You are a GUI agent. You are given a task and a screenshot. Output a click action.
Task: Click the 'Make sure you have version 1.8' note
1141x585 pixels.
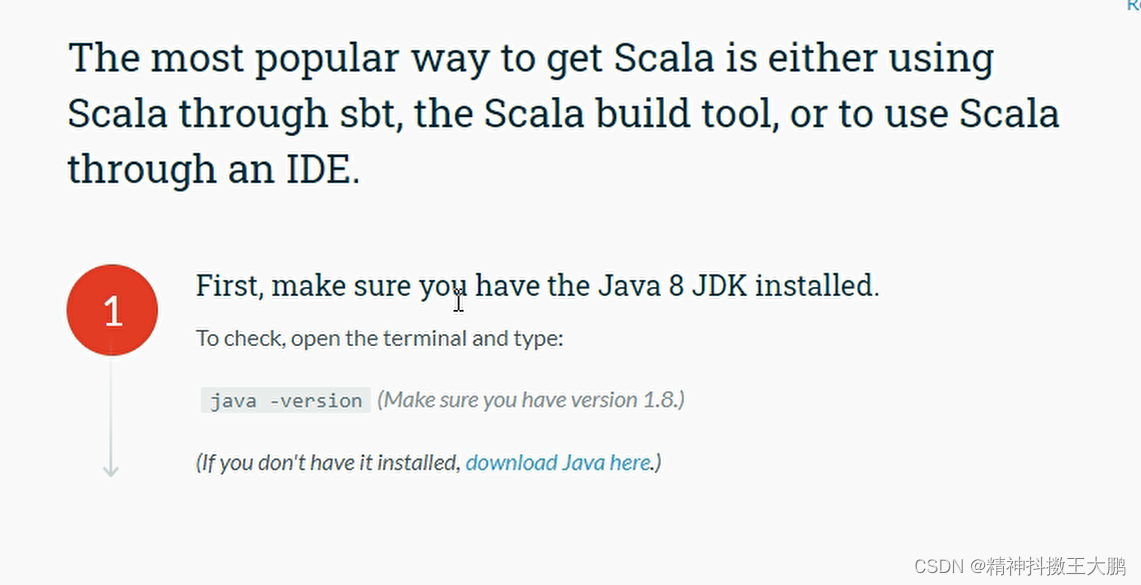click(531, 400)
